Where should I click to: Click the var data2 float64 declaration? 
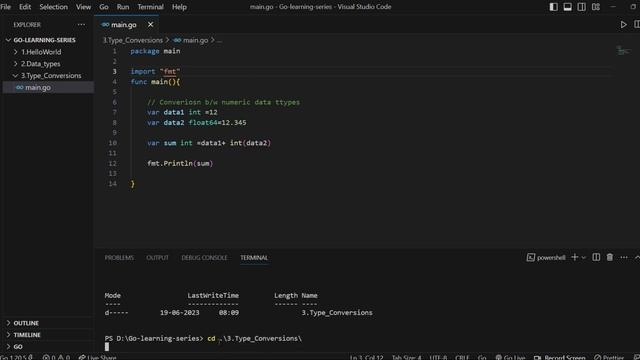click(197, 122)
